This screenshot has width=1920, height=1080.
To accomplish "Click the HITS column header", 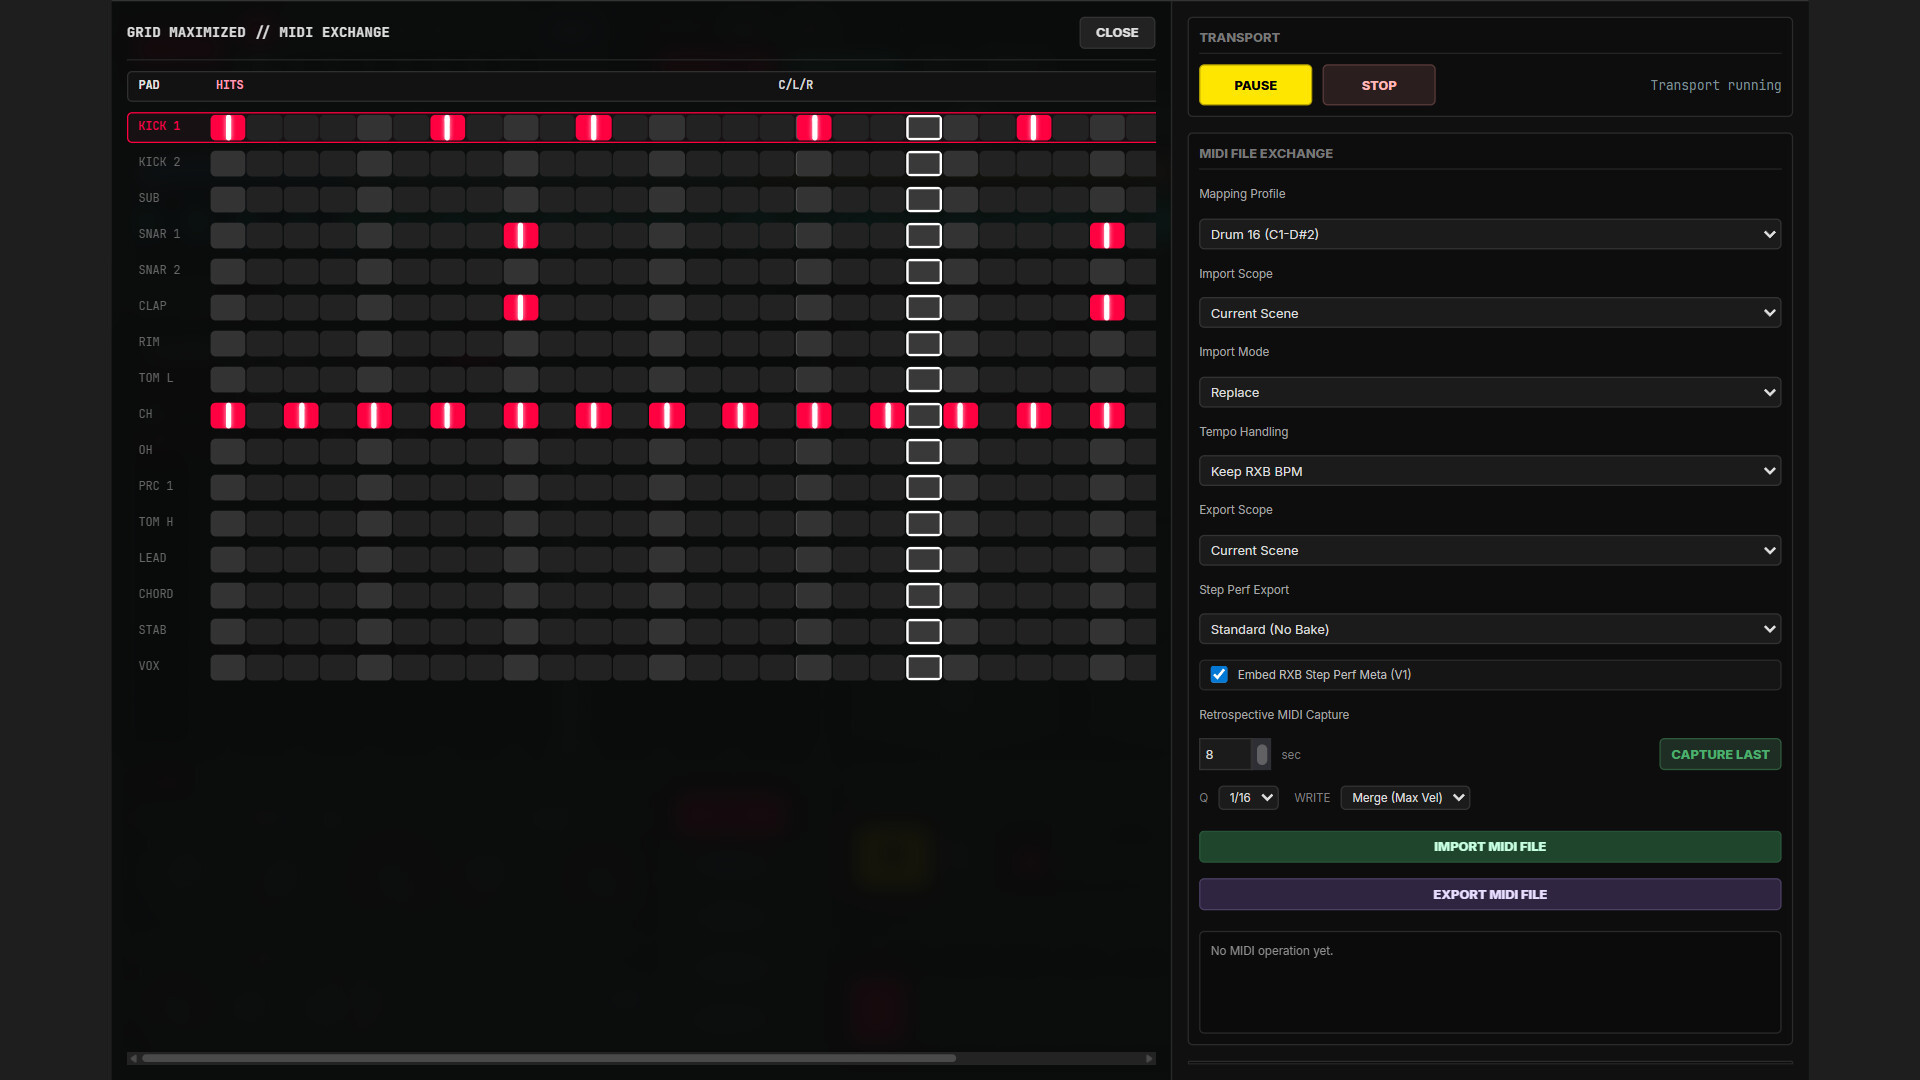I will click(229, 85).
